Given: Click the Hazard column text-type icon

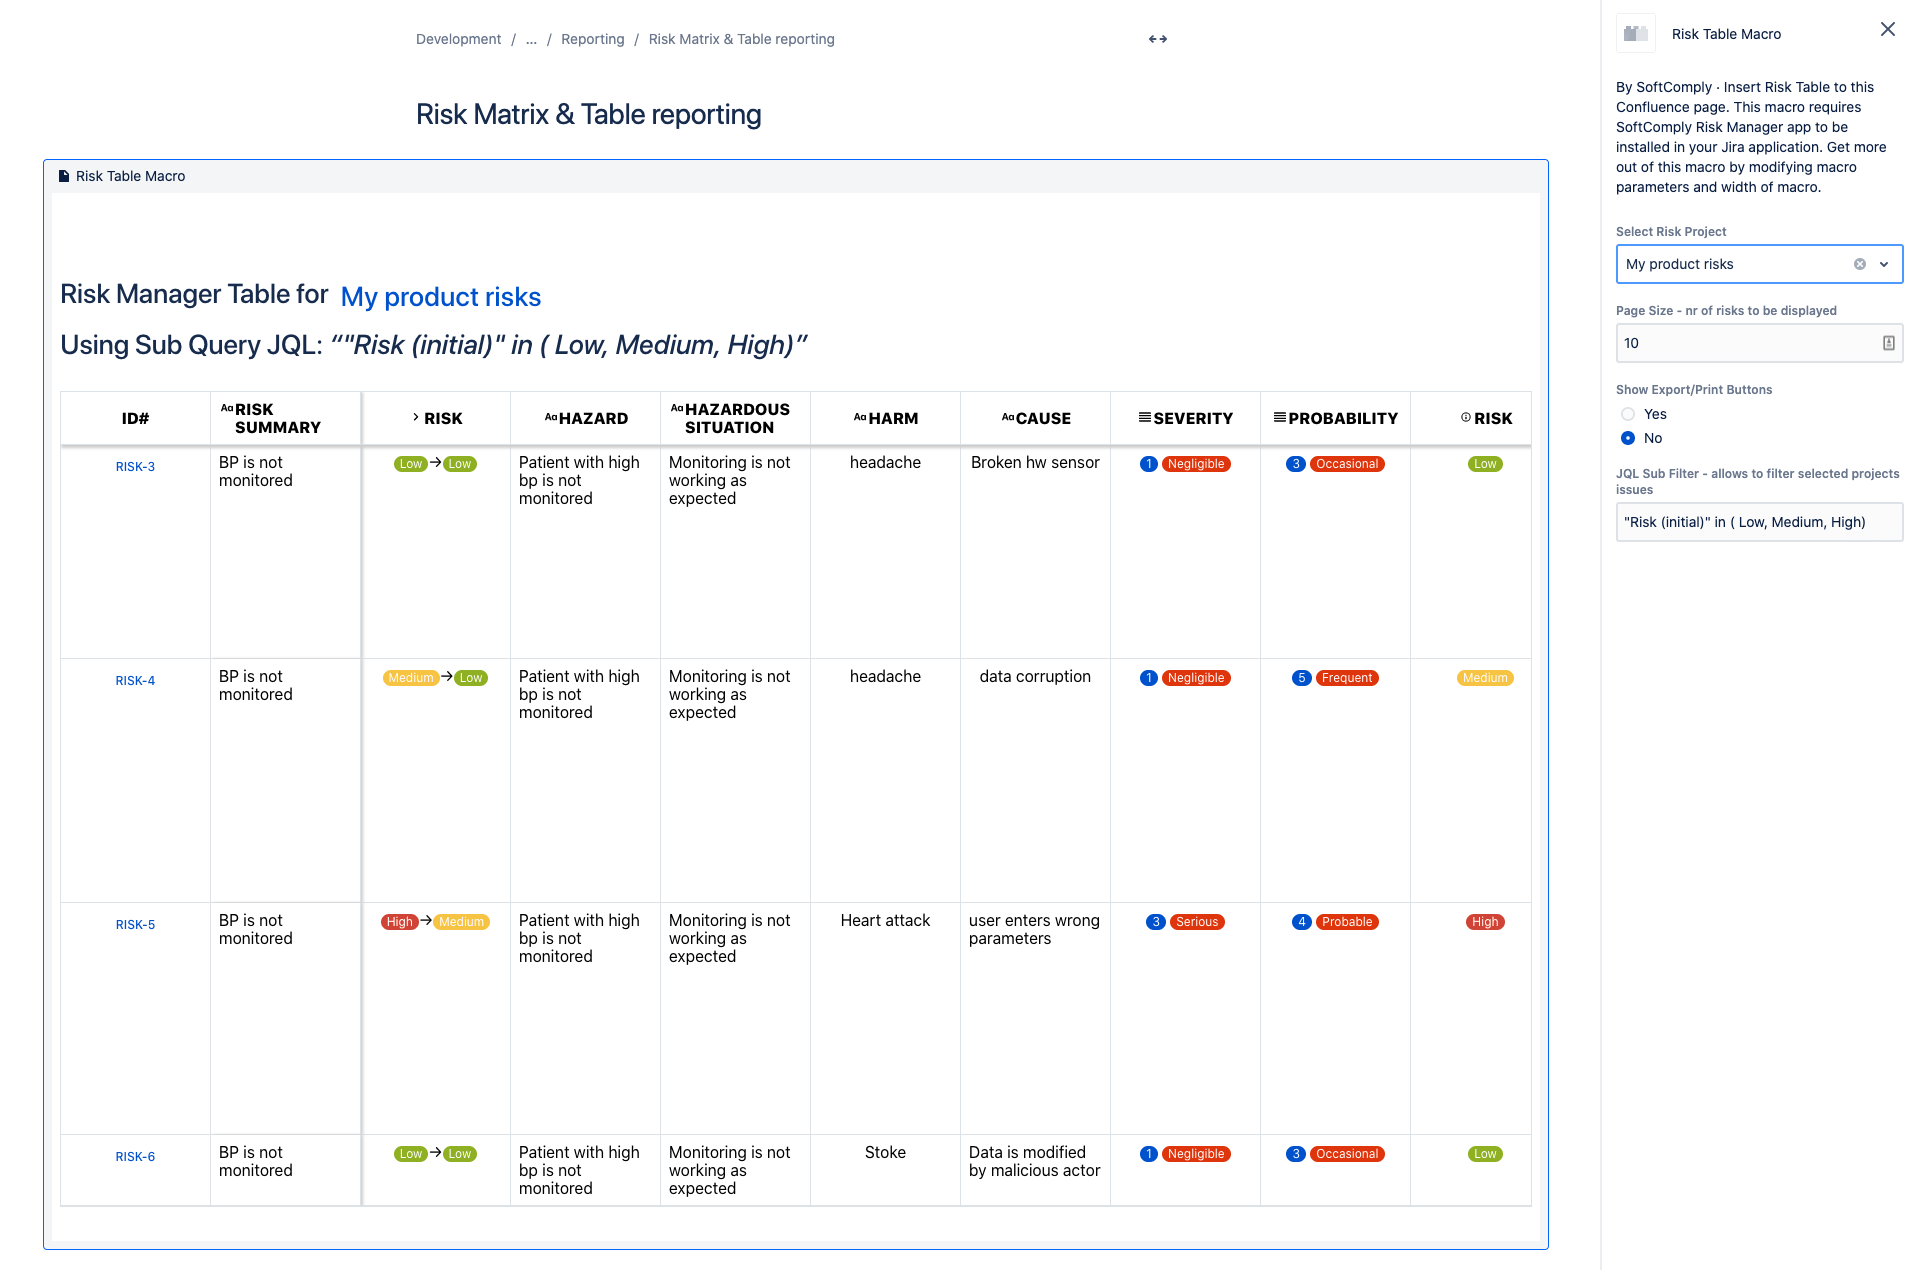Looking at the screenshot, I should tap(550, 417).
